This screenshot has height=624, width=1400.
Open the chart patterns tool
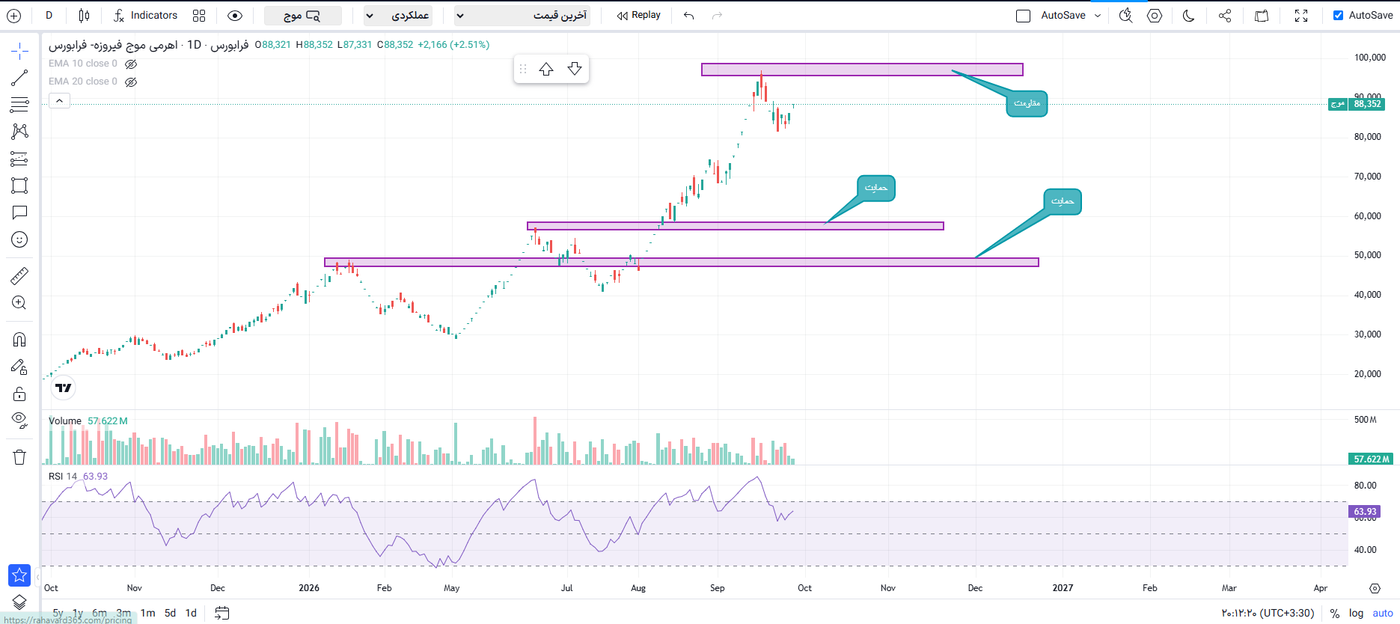[x=19, y=132]
